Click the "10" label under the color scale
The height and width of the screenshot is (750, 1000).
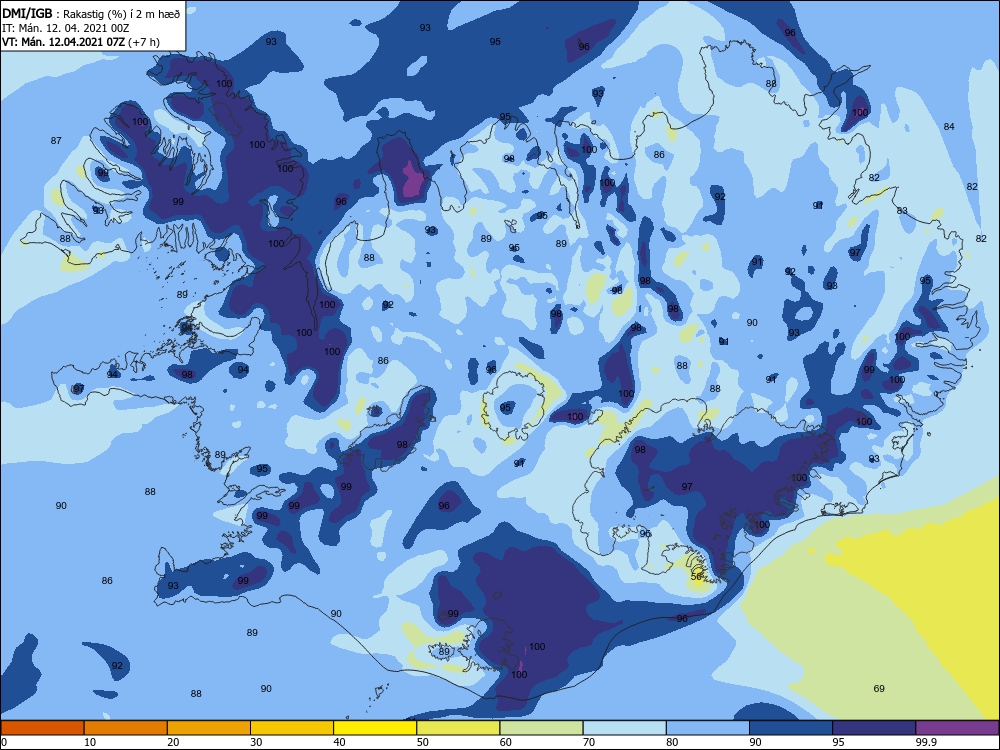click(x=90, y=742)
